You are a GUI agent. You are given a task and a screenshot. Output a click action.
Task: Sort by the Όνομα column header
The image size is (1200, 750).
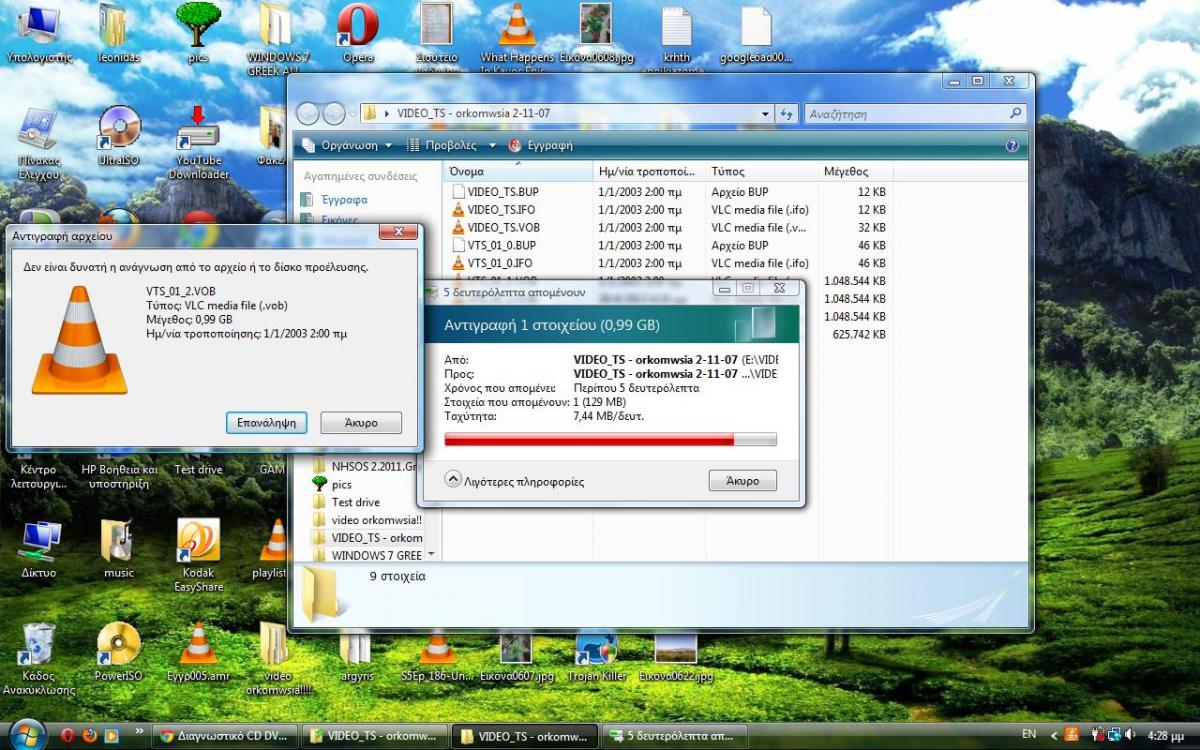[518, 171]
